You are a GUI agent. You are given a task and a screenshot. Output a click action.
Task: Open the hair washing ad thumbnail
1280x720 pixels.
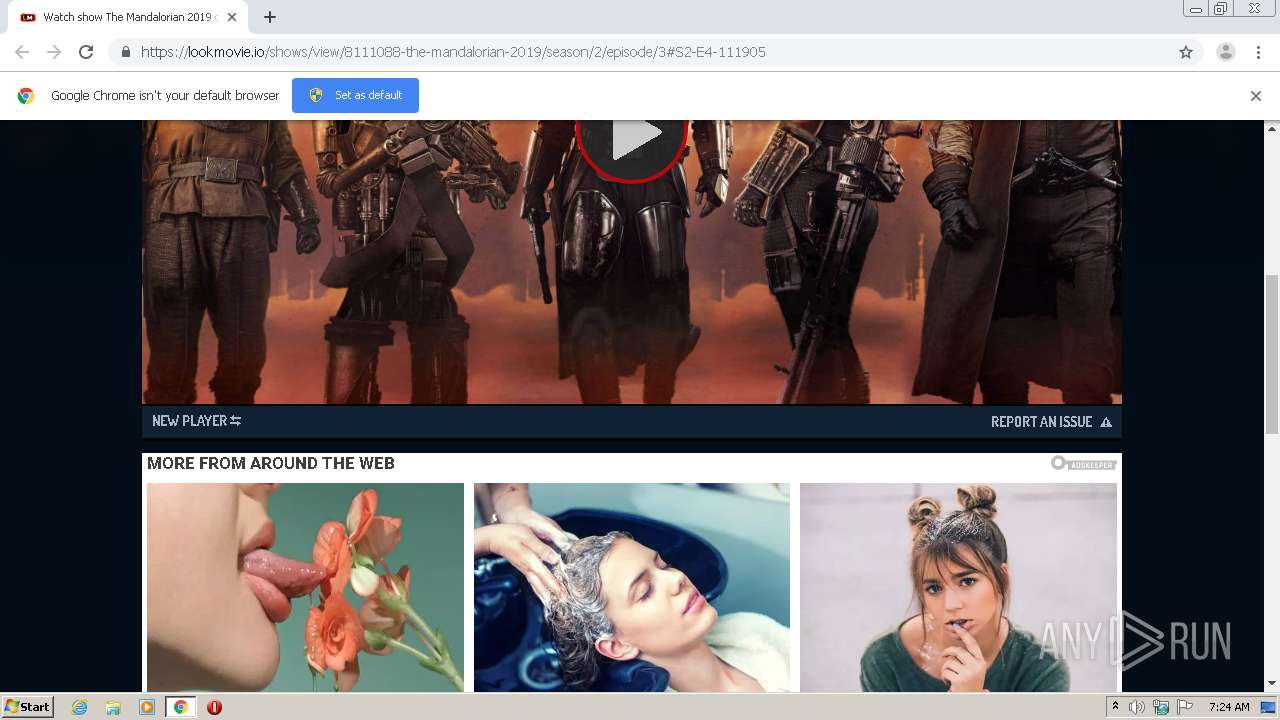[632, 587]
